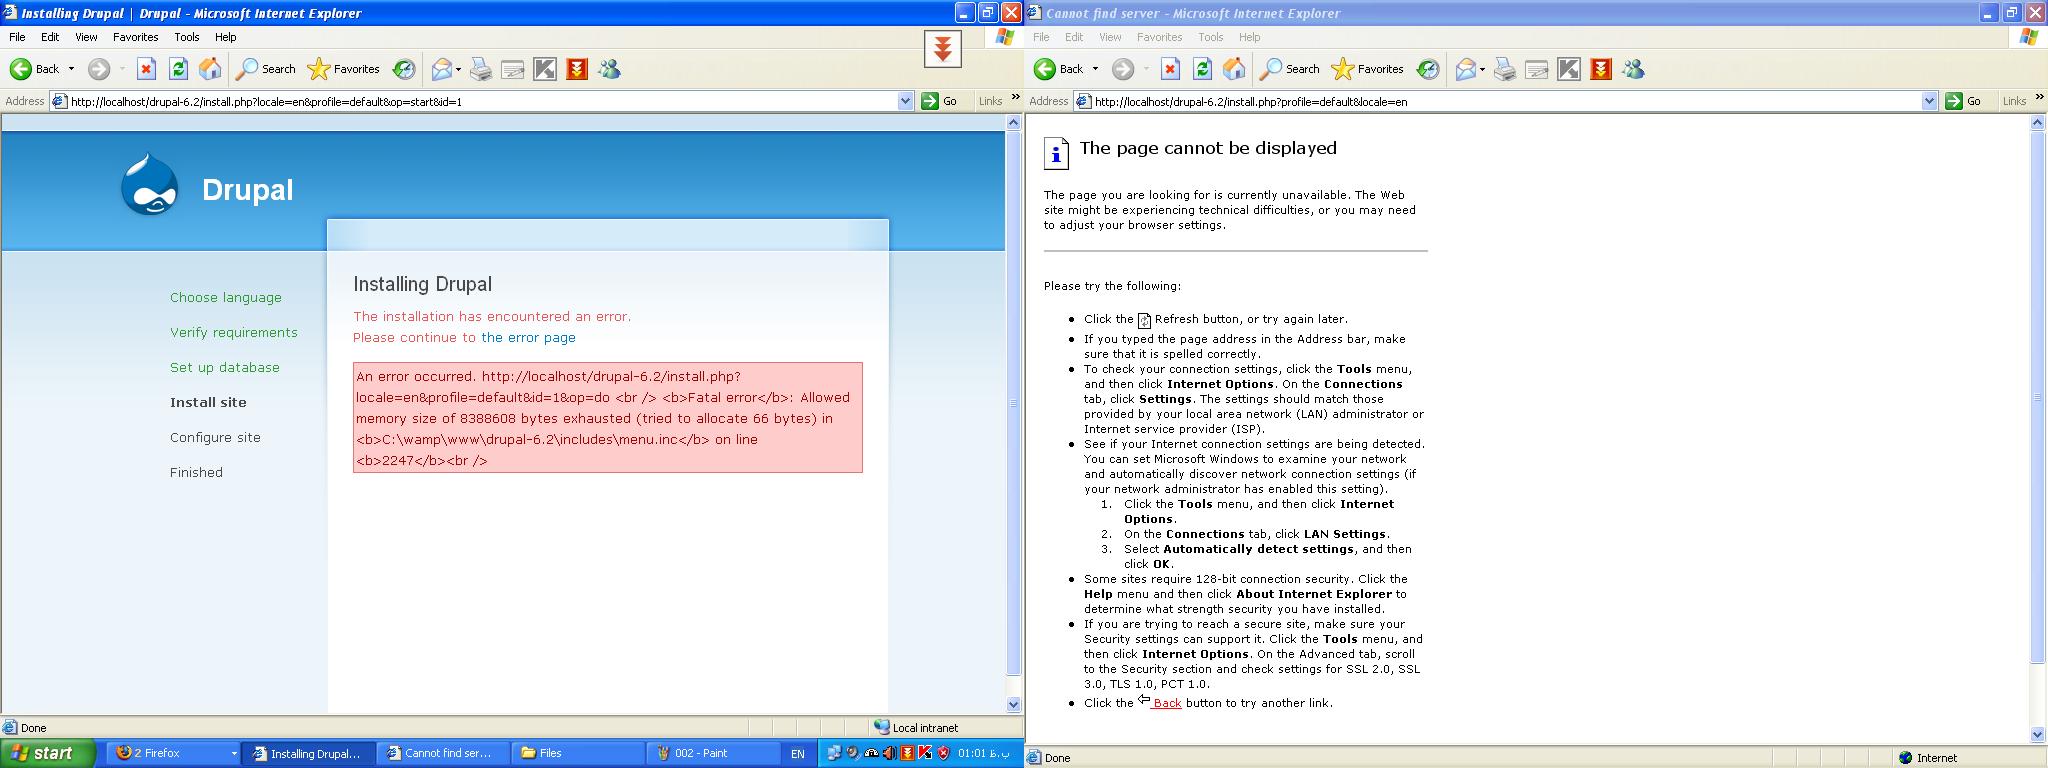2048x768 pixels.
Task: Open View menu in the Installing Drupal window
Action: [x=86, y=37]
